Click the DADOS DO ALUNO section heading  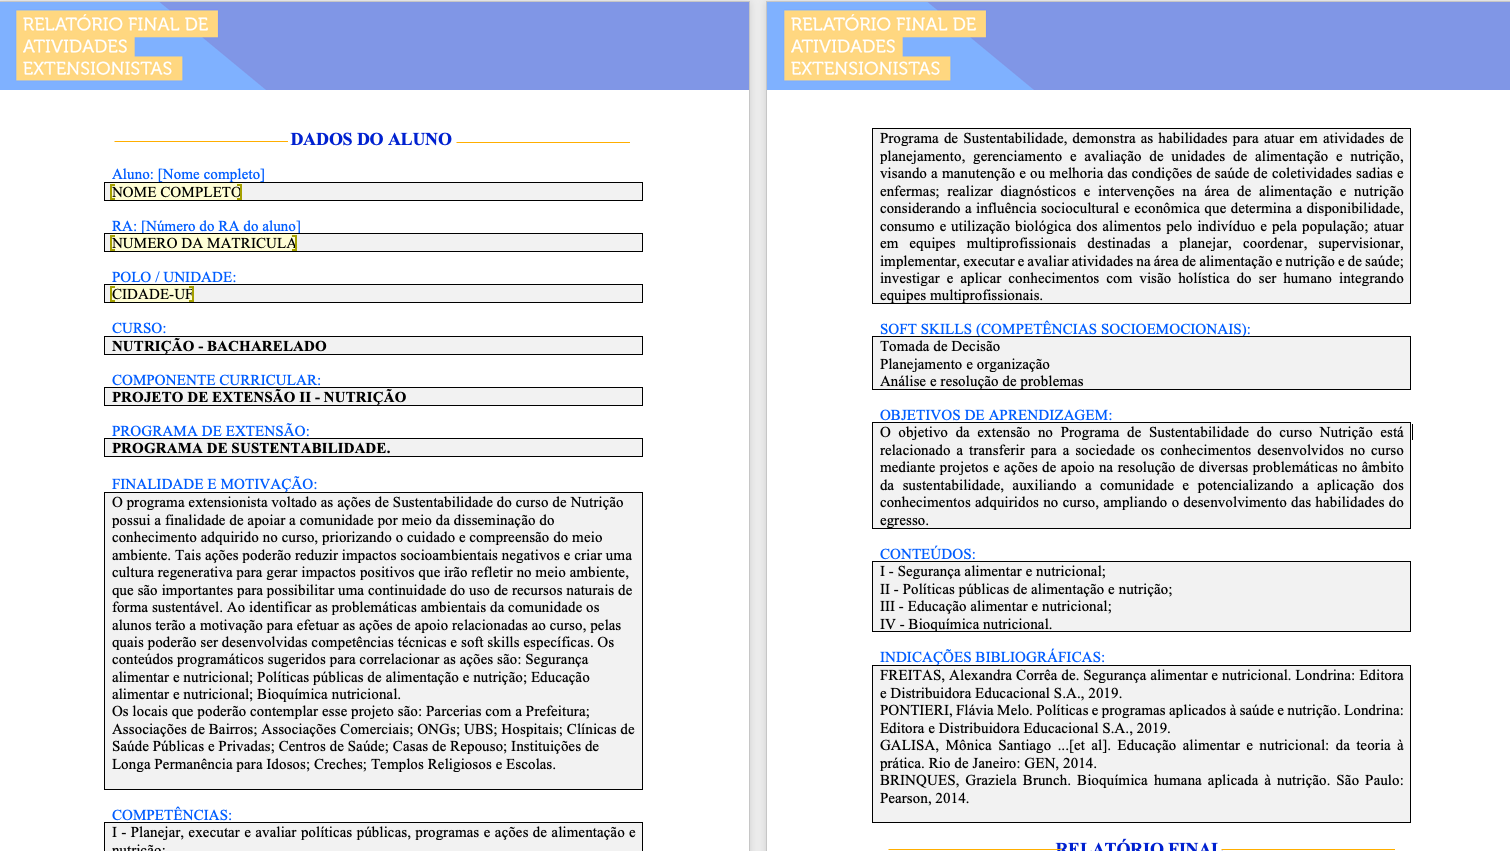click(371, 140)
